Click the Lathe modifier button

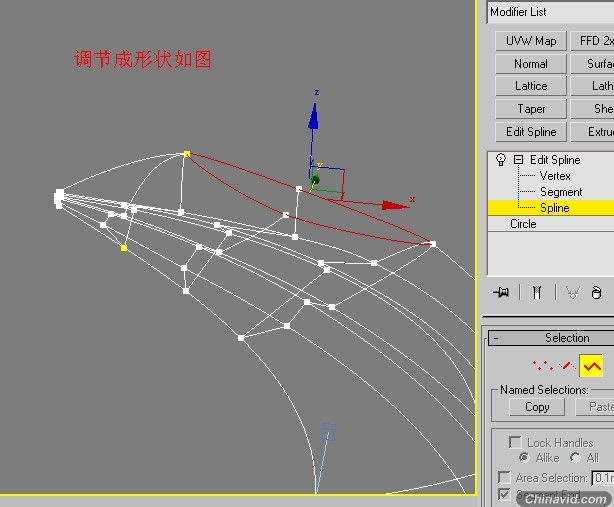coord(592,86)
